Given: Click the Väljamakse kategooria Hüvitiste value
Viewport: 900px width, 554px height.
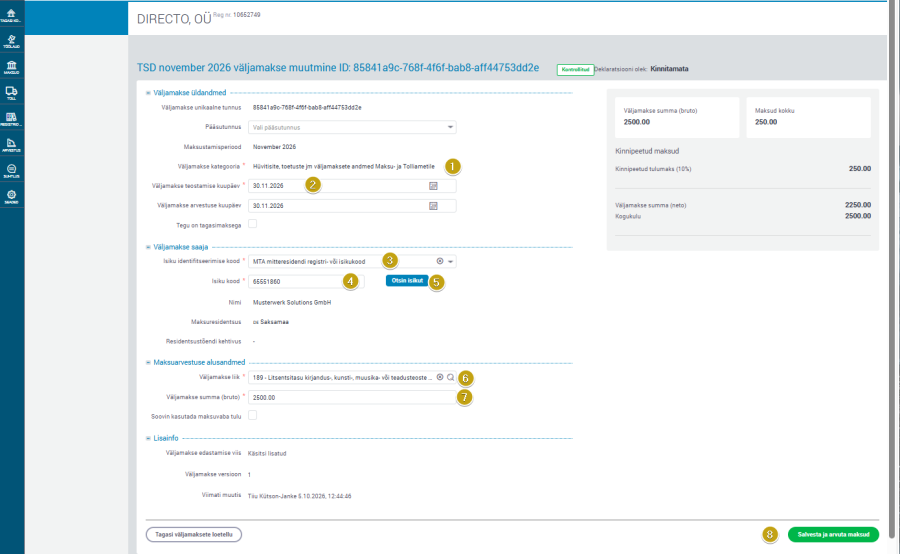Looking at the screenshot, I should coord(343,166).
